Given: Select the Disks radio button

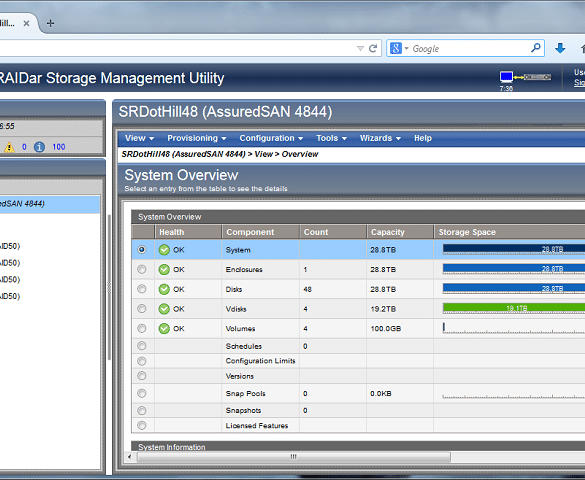Looking at the screenshot, I should point(142,289).
